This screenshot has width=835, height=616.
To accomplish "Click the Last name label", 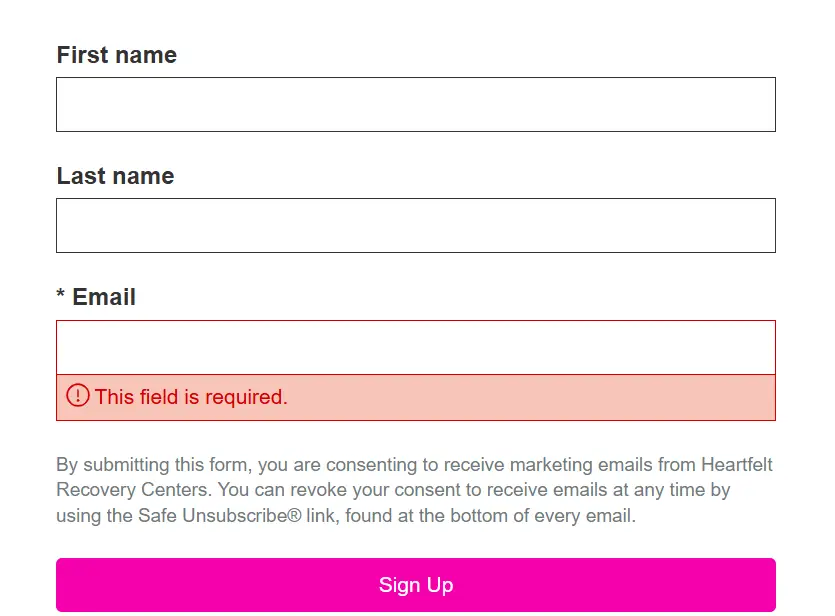I will click(116, 176).
